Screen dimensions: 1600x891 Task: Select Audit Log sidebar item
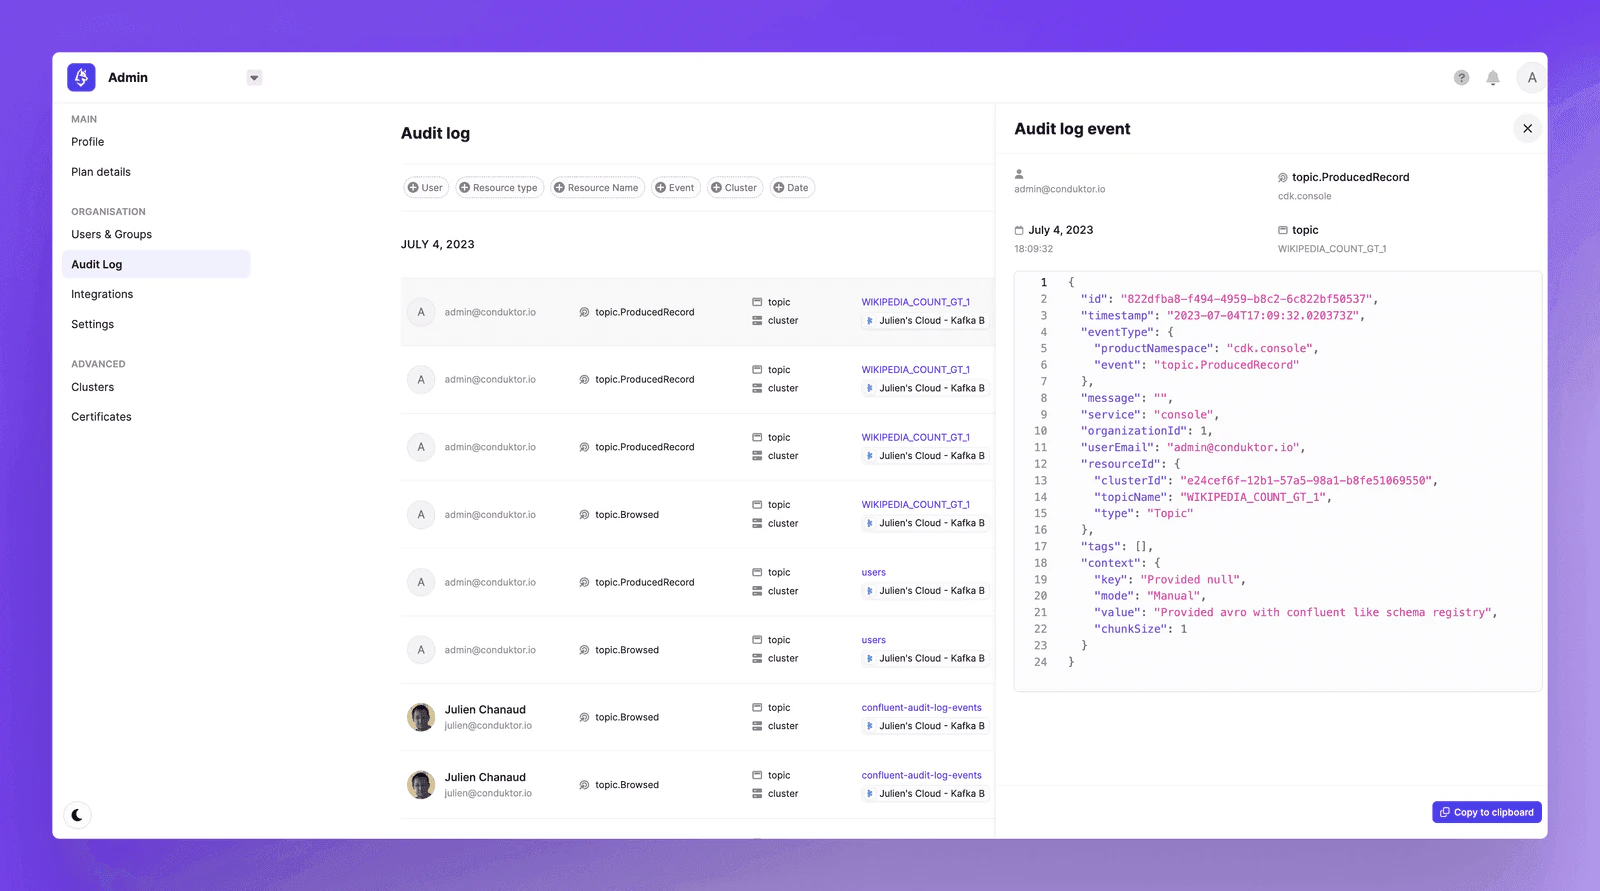[156, 264]
